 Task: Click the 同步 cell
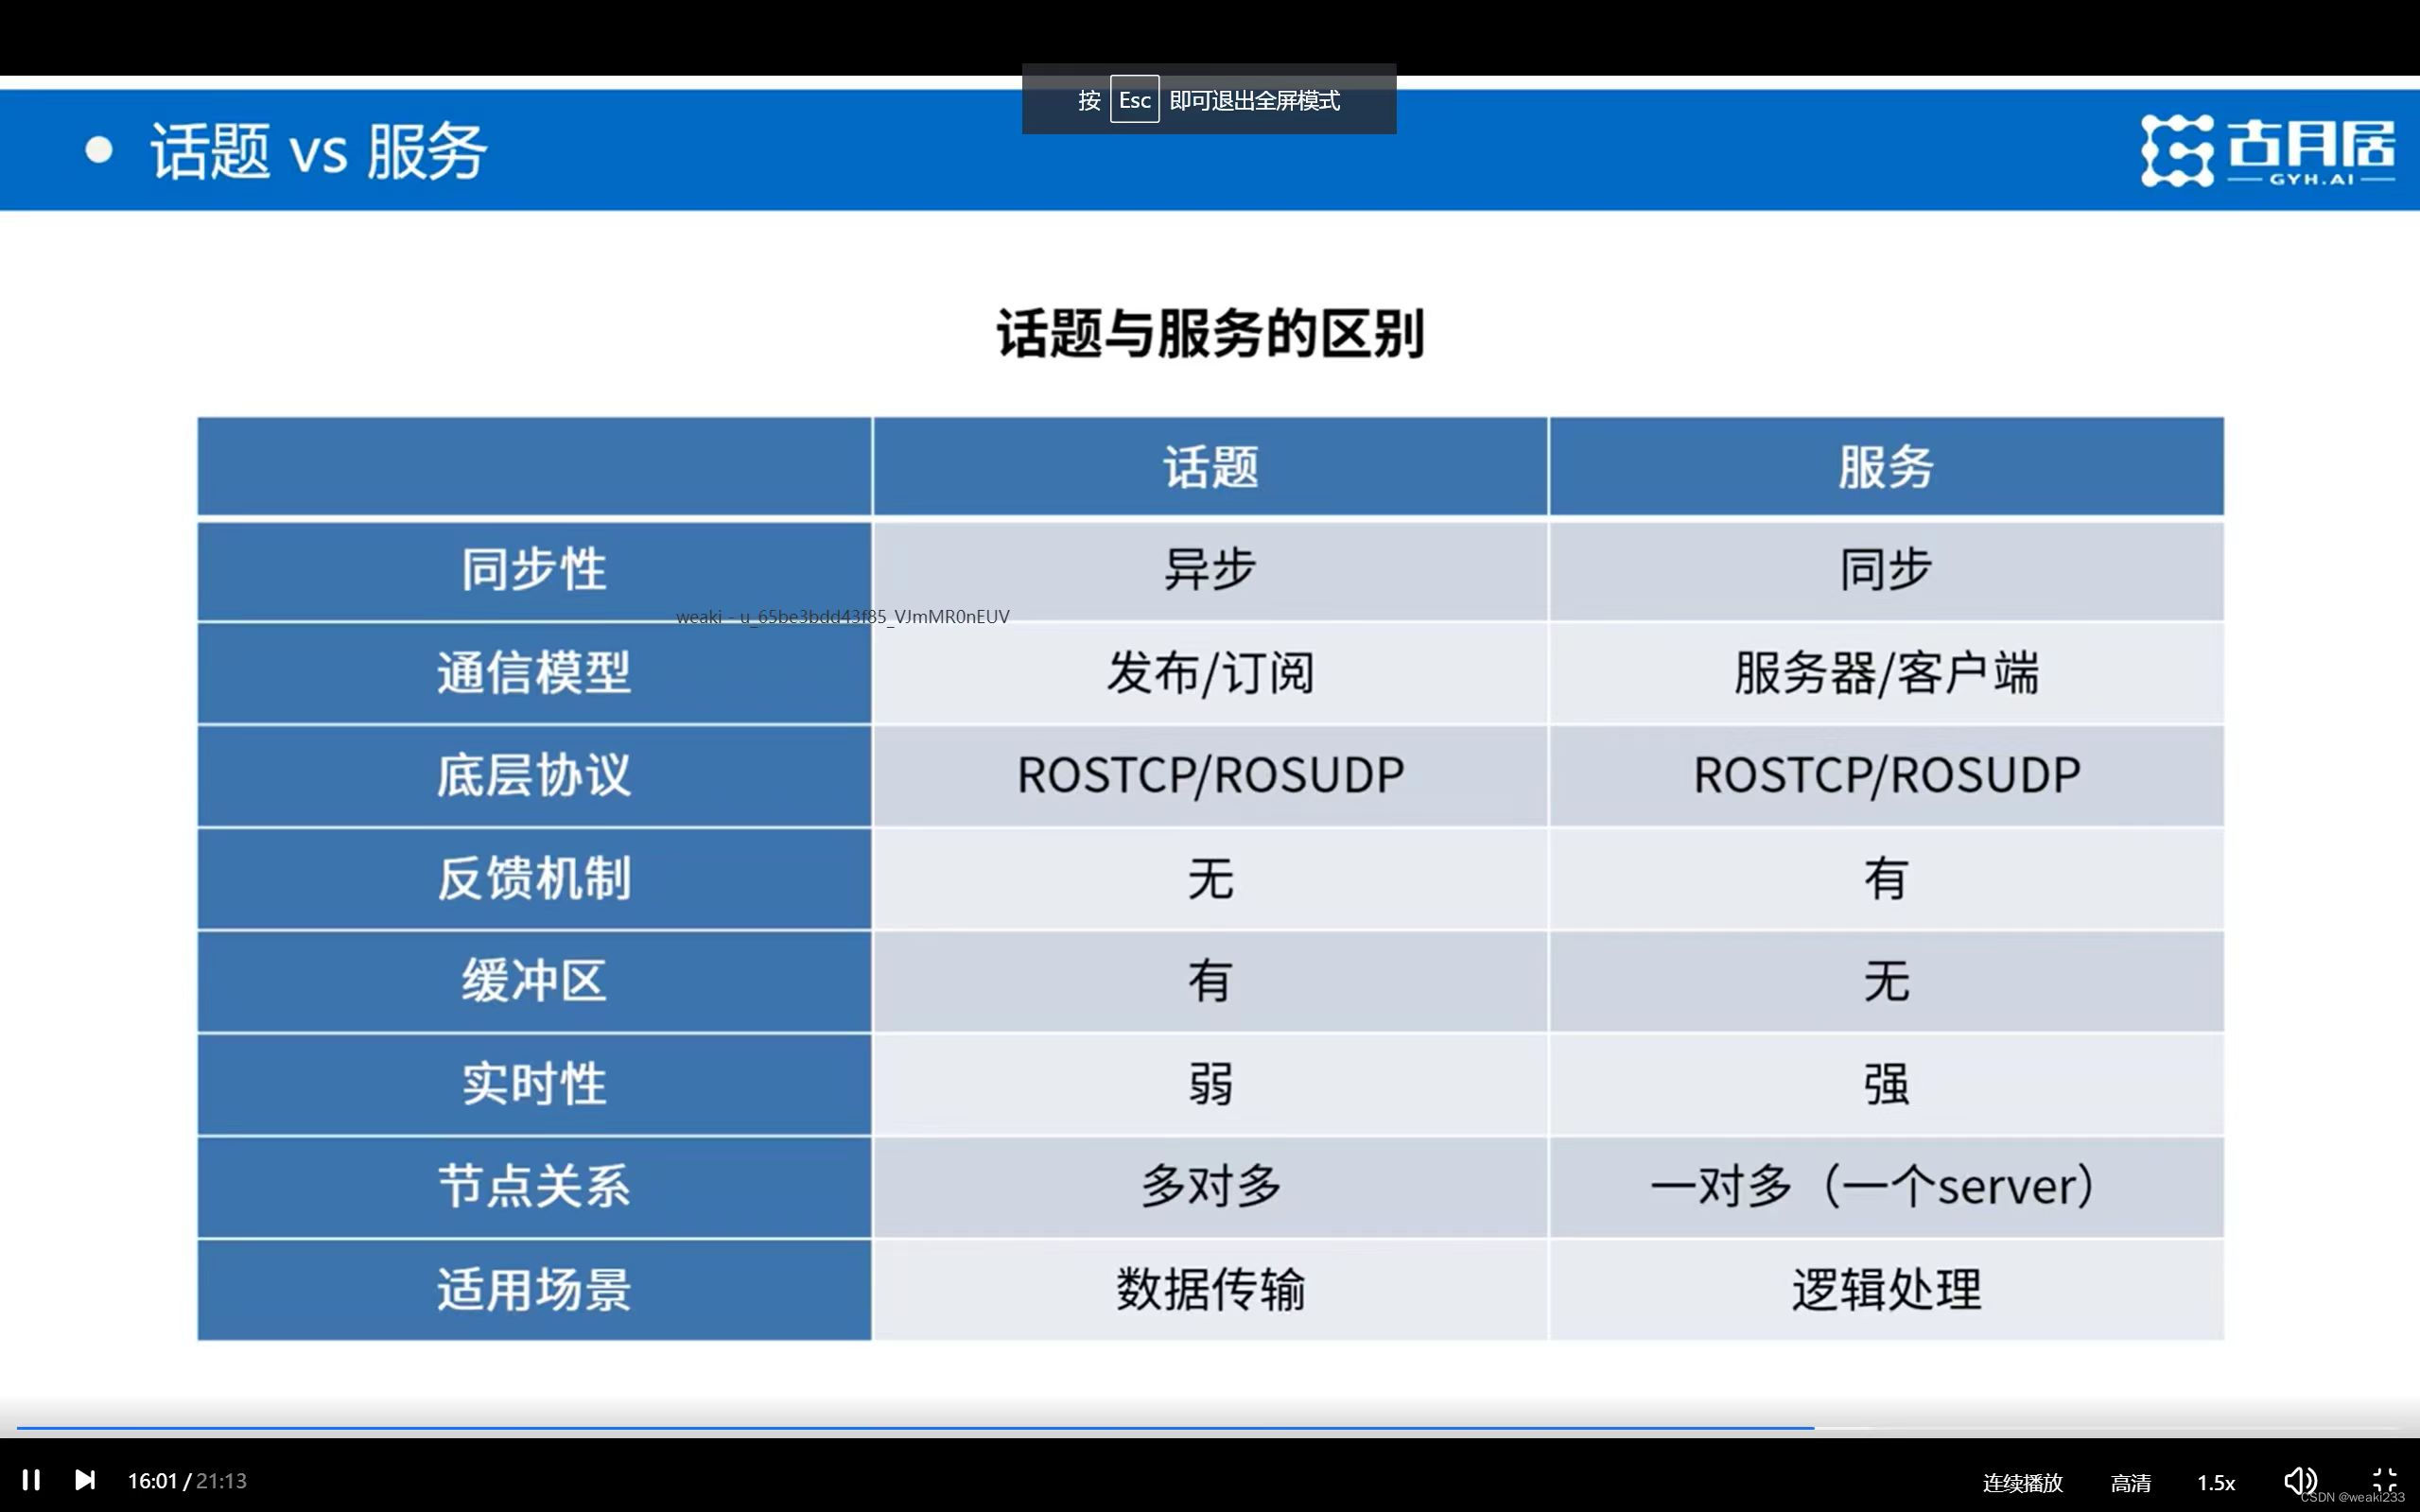[1886, 570]
